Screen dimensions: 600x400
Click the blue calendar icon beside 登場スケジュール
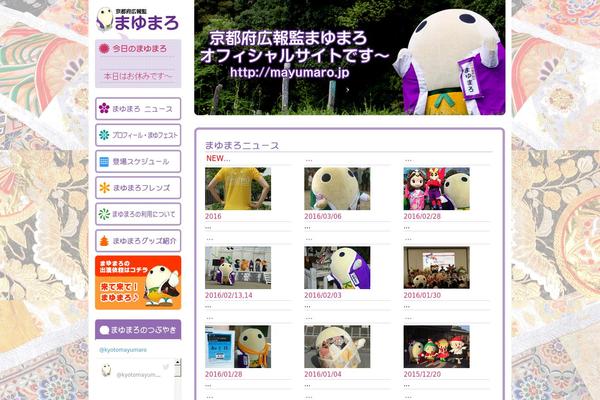point(104,162)
